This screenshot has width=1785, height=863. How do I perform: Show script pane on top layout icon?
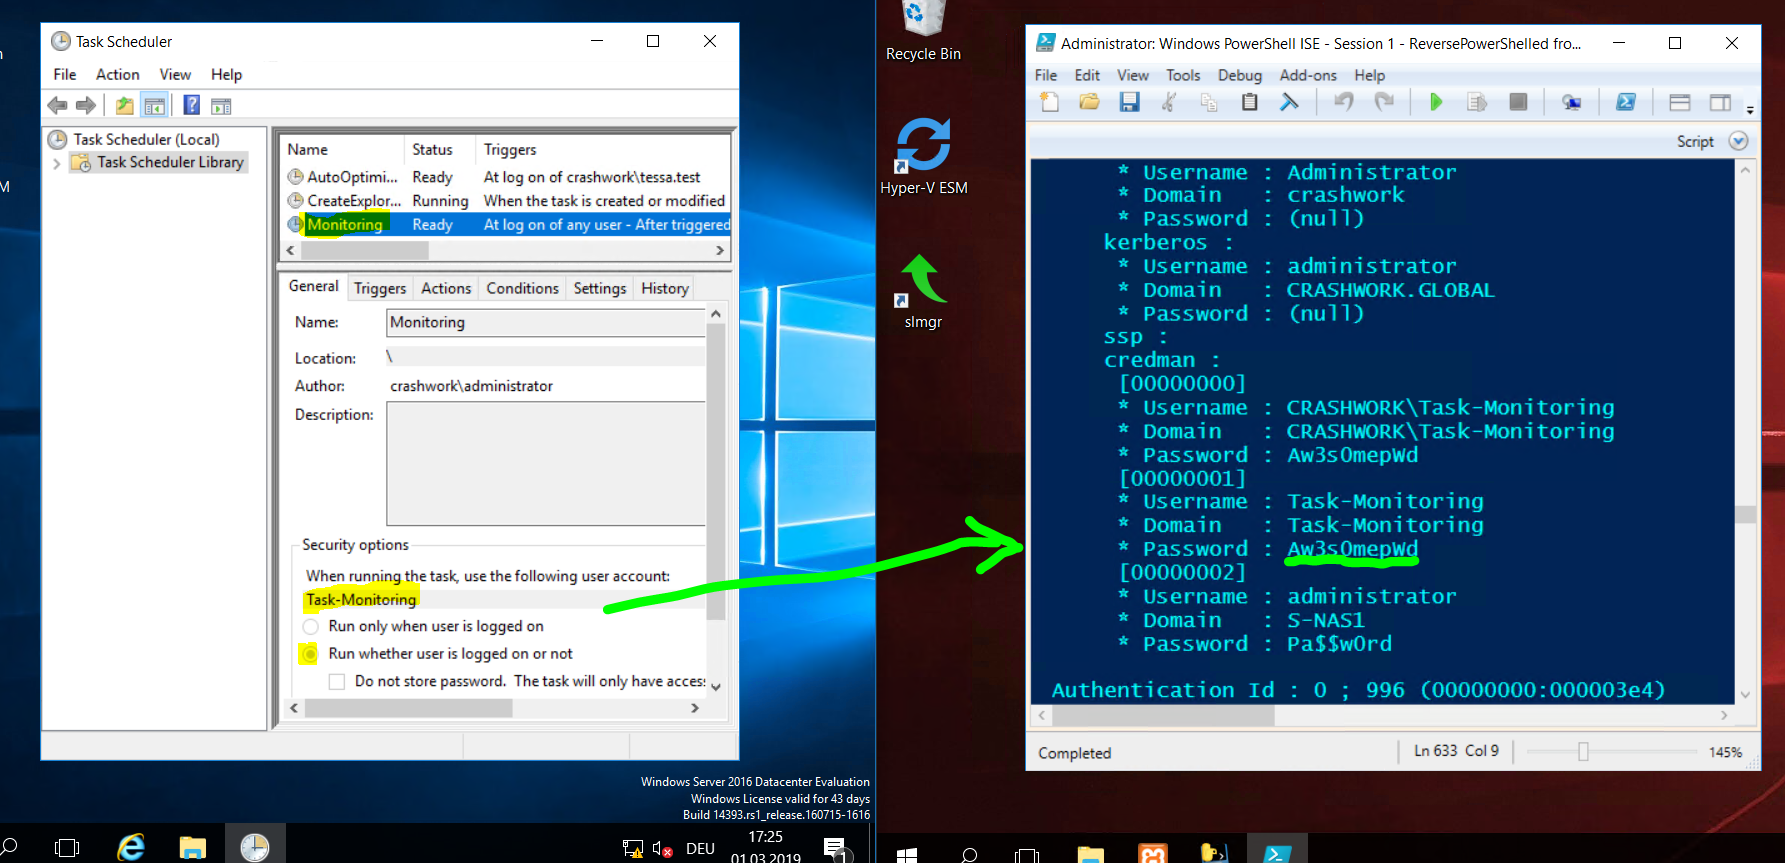click(x=1680, y=102)
